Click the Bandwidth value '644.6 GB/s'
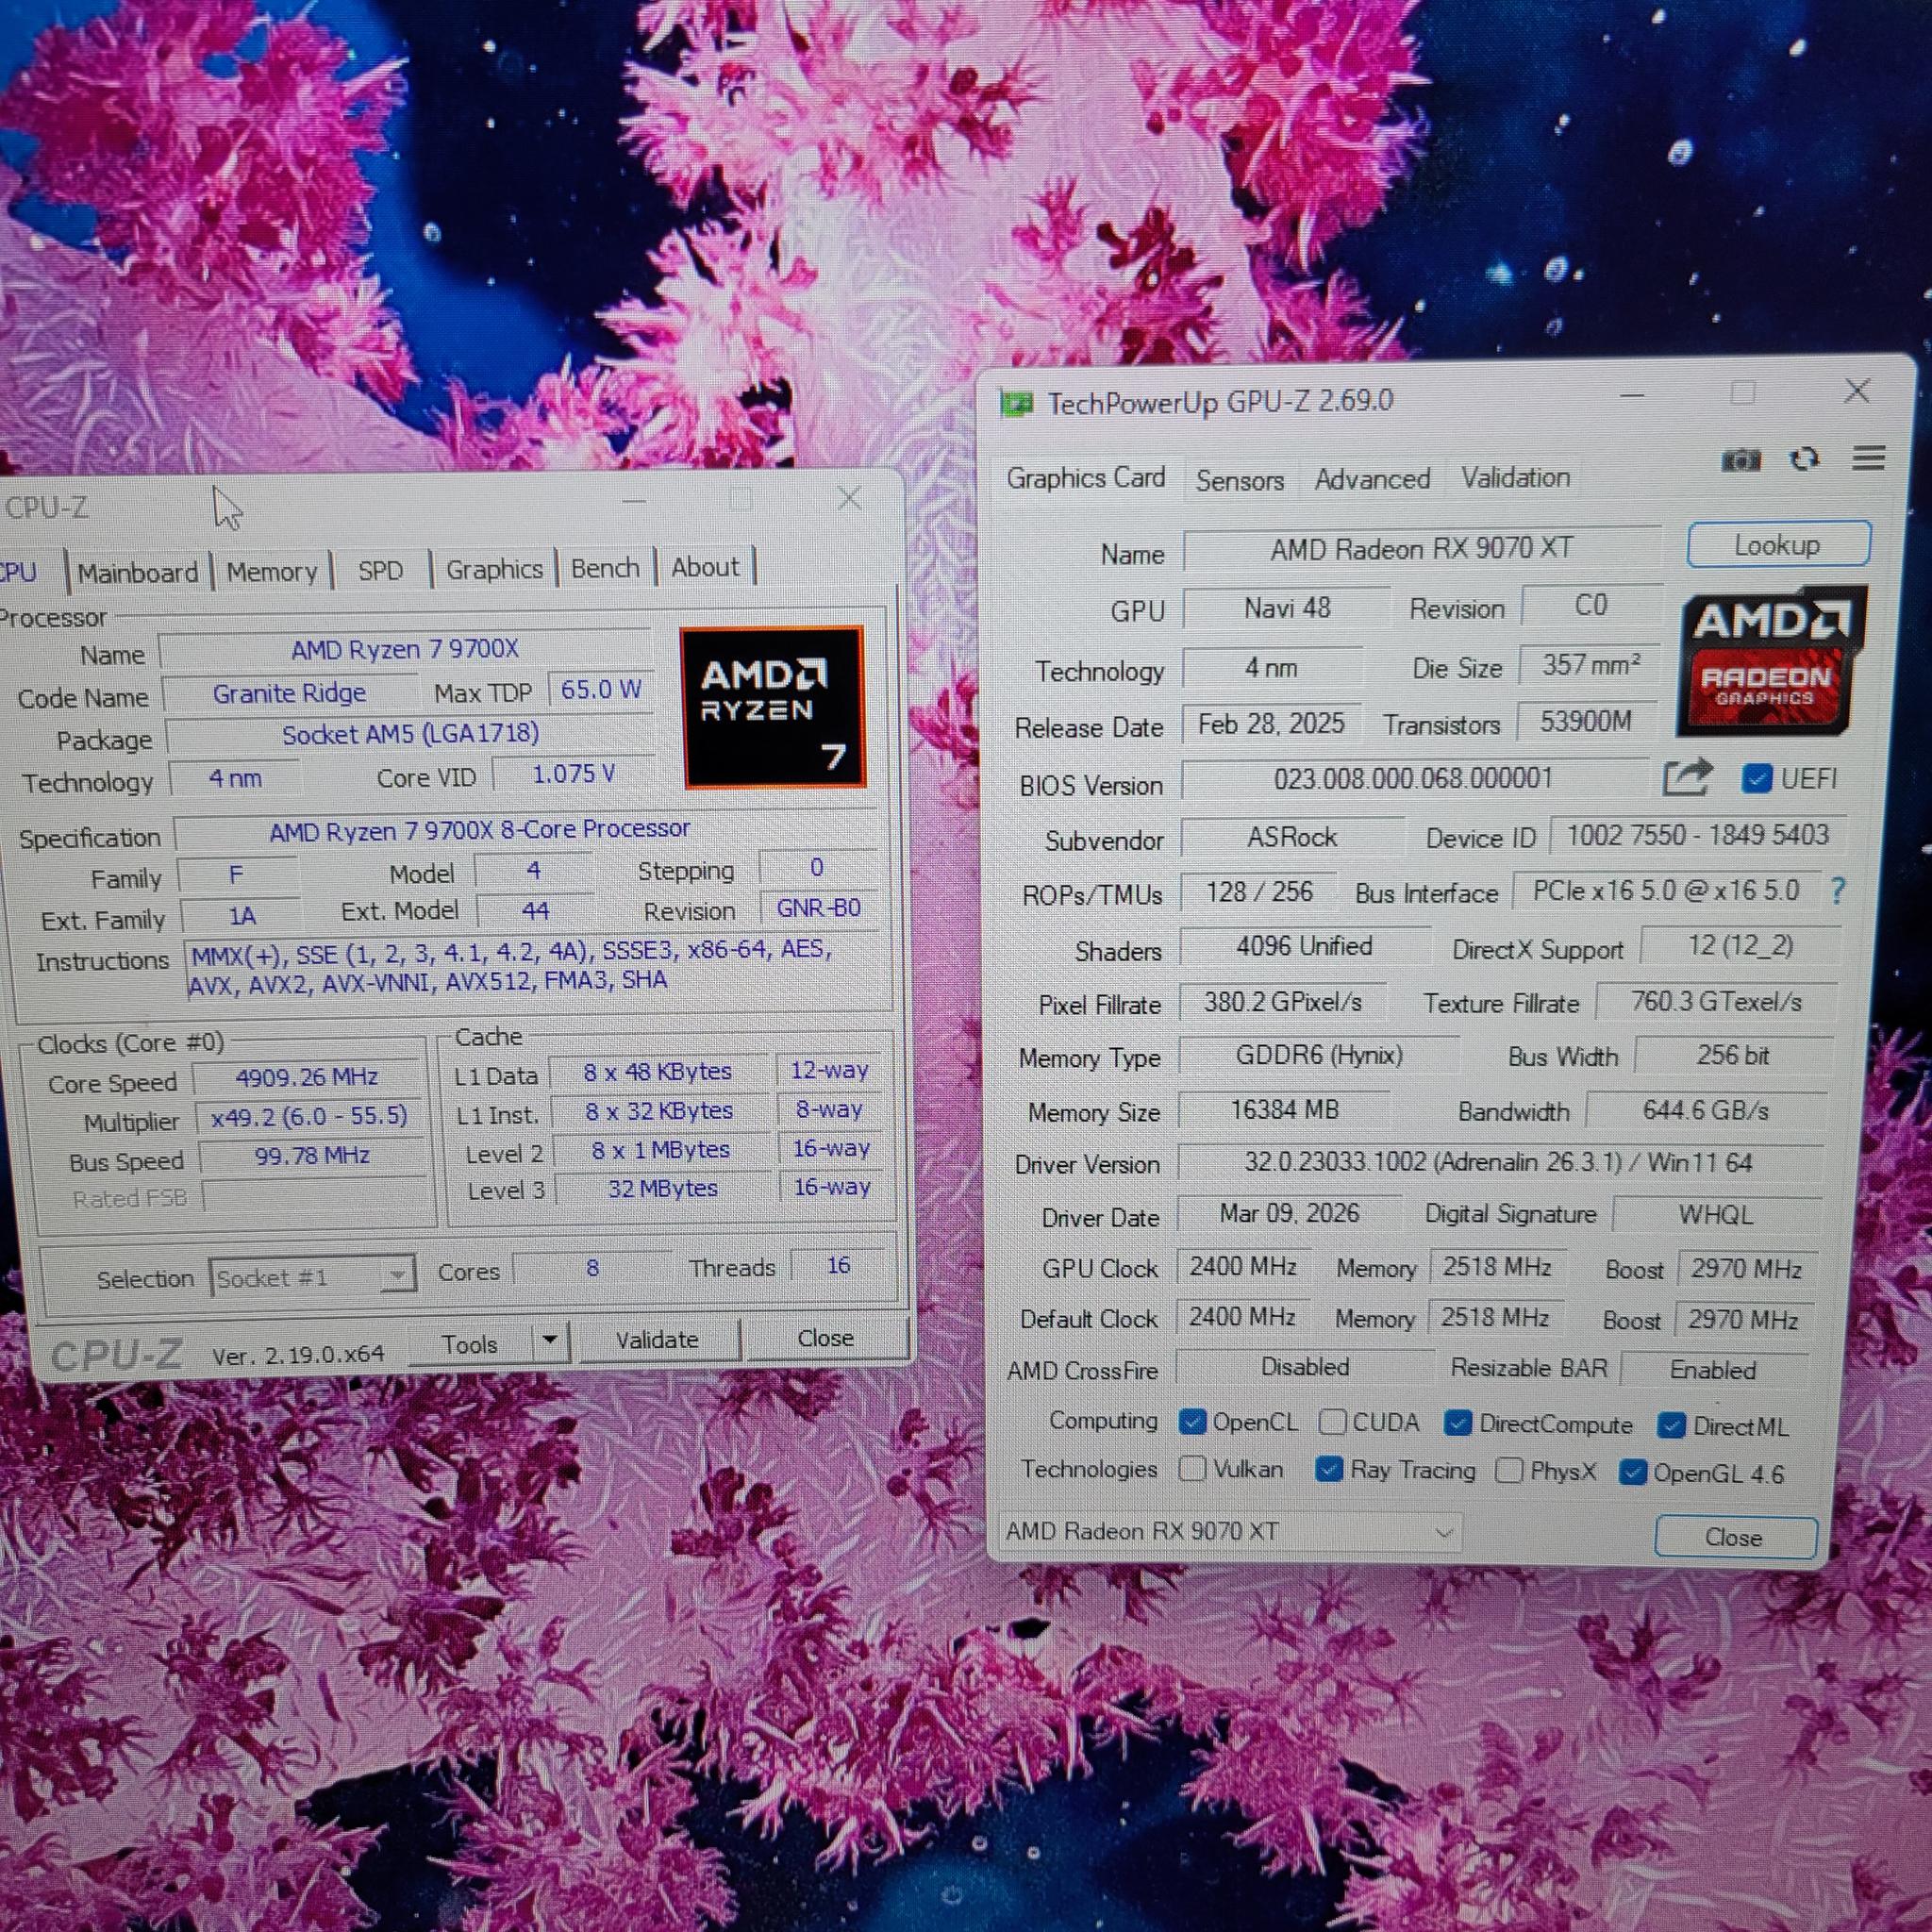 (1705, 1110)
